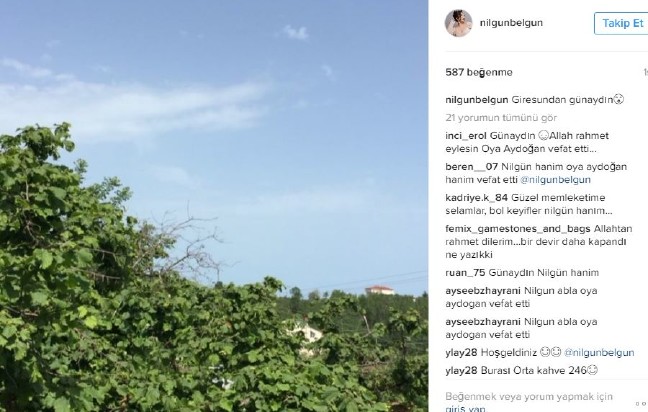Click 'giriş yap' login link
This screenshot has height=412, width=648.
point(465,408)
